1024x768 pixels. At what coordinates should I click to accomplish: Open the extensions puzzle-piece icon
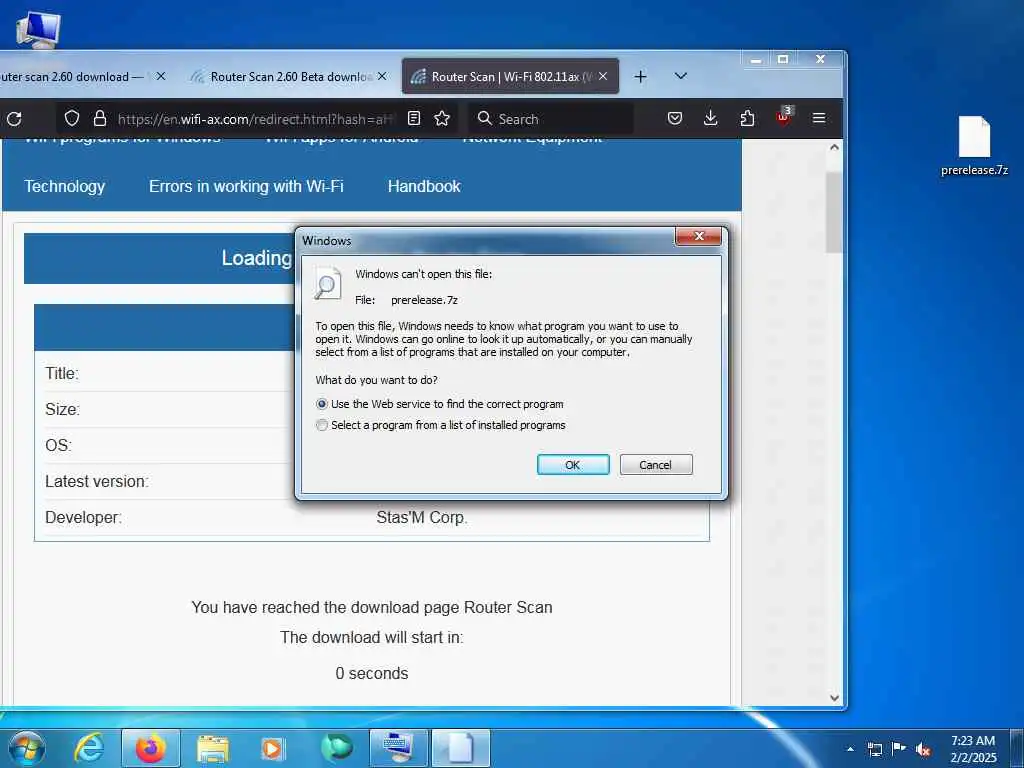[x=747, y=118]
